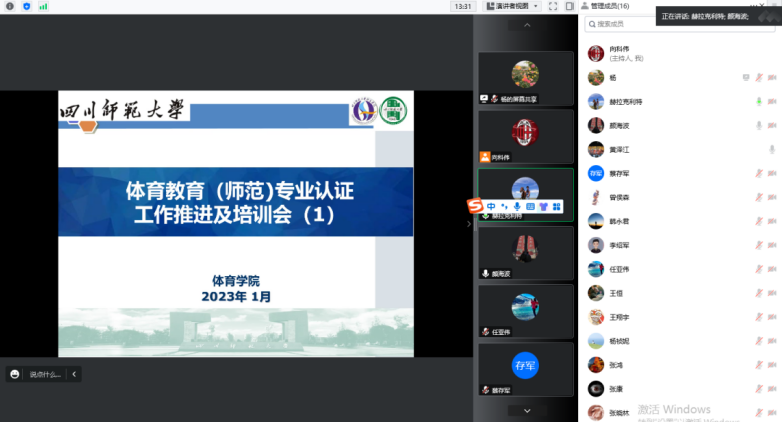
Task: Click microphone icon in 李绍军 row
Action: 759,245
